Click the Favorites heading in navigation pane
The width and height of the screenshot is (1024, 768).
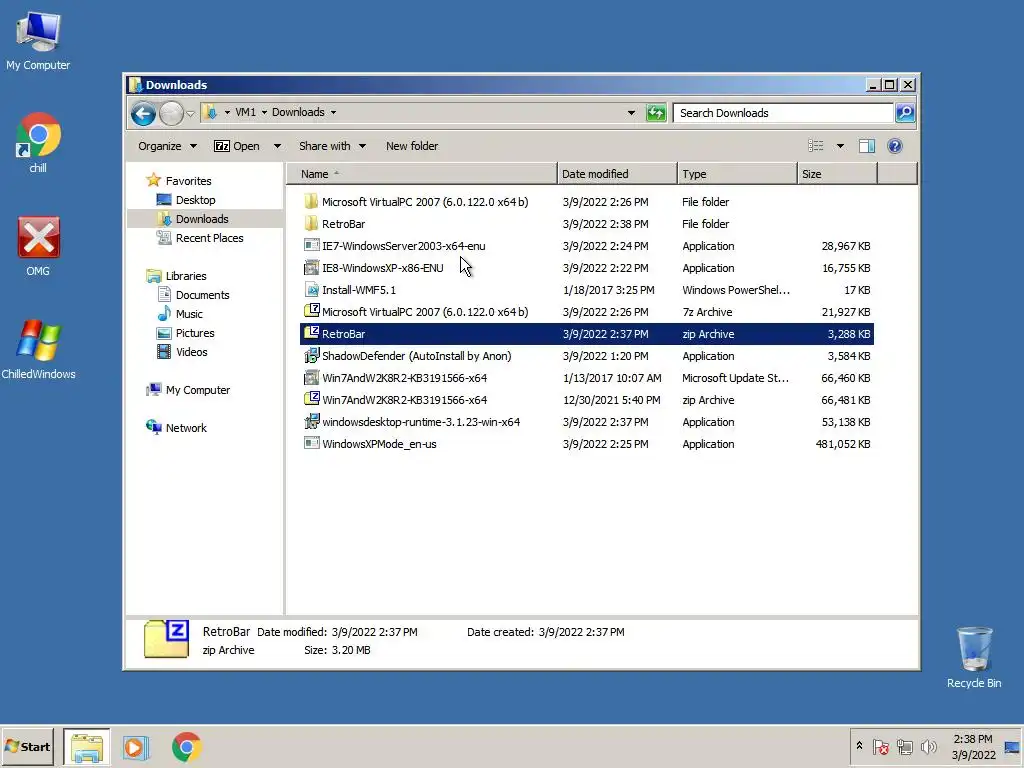(188, 181)
